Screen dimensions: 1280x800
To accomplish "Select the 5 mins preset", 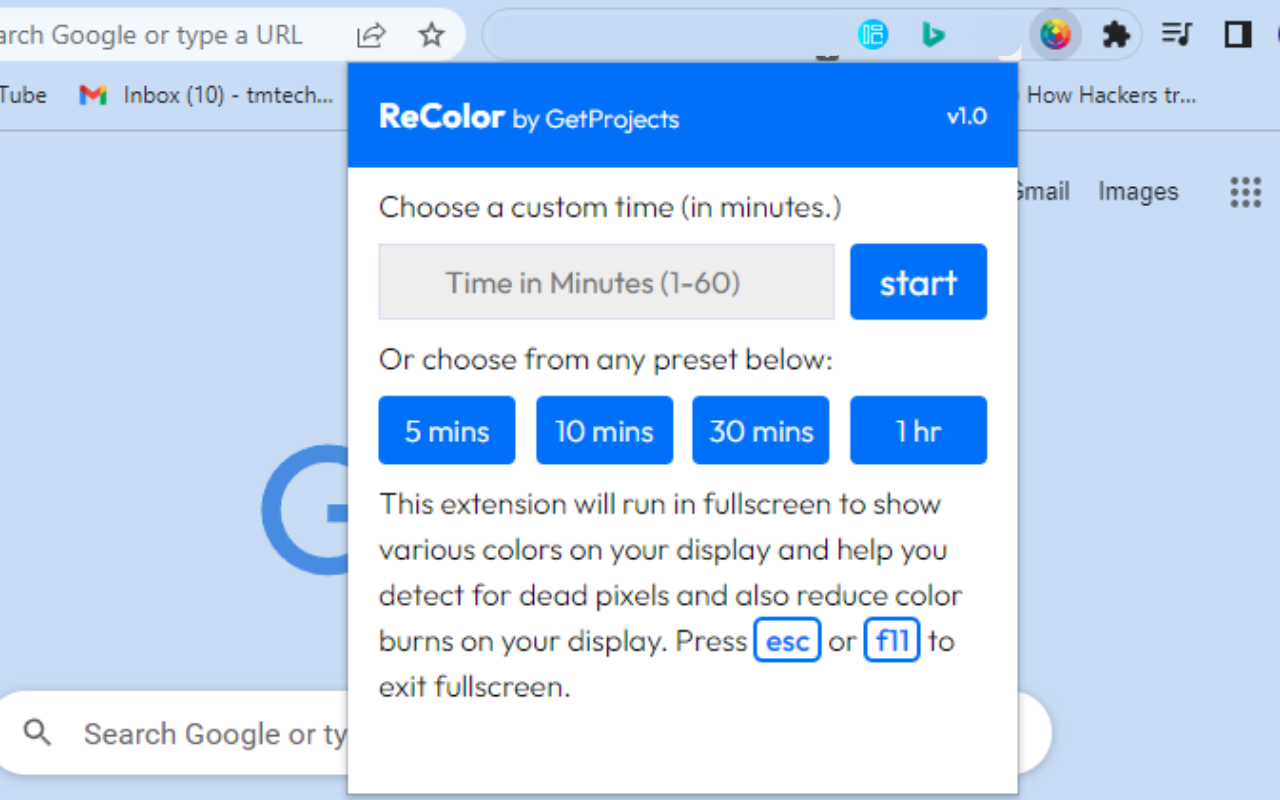I will coord(447,431).
